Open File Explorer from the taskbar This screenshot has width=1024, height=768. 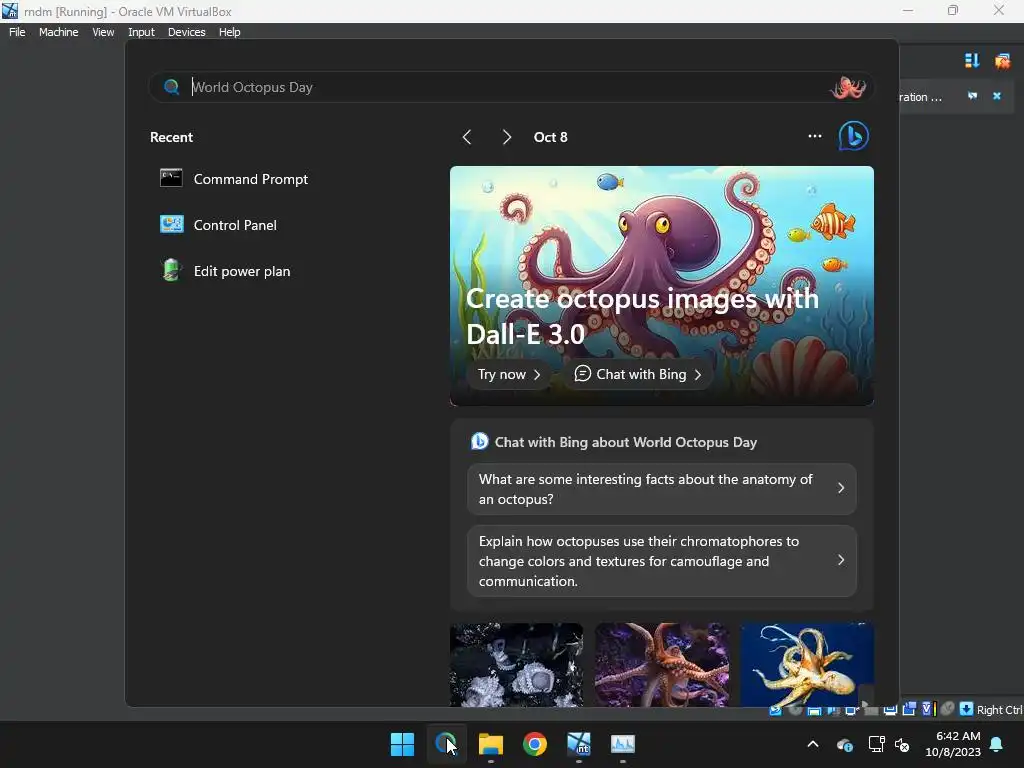tap(490, 744)
